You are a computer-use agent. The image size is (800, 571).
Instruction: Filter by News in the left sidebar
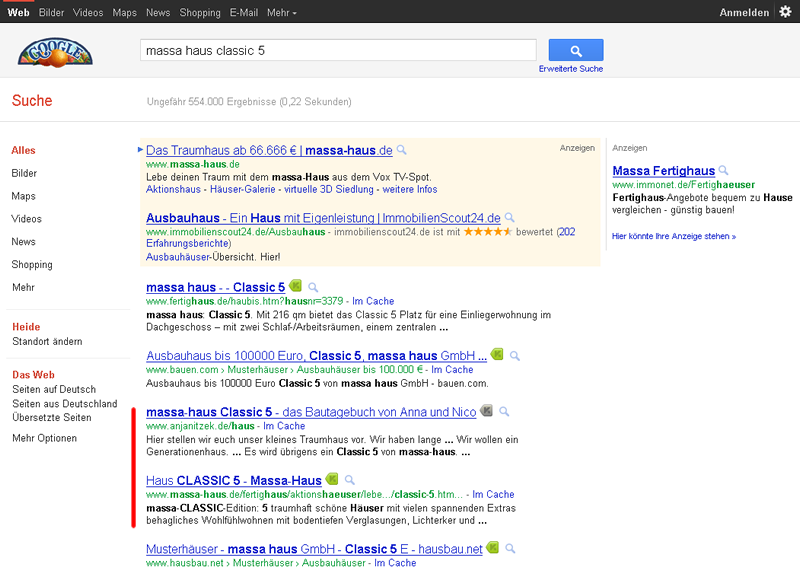click(23, 241)
